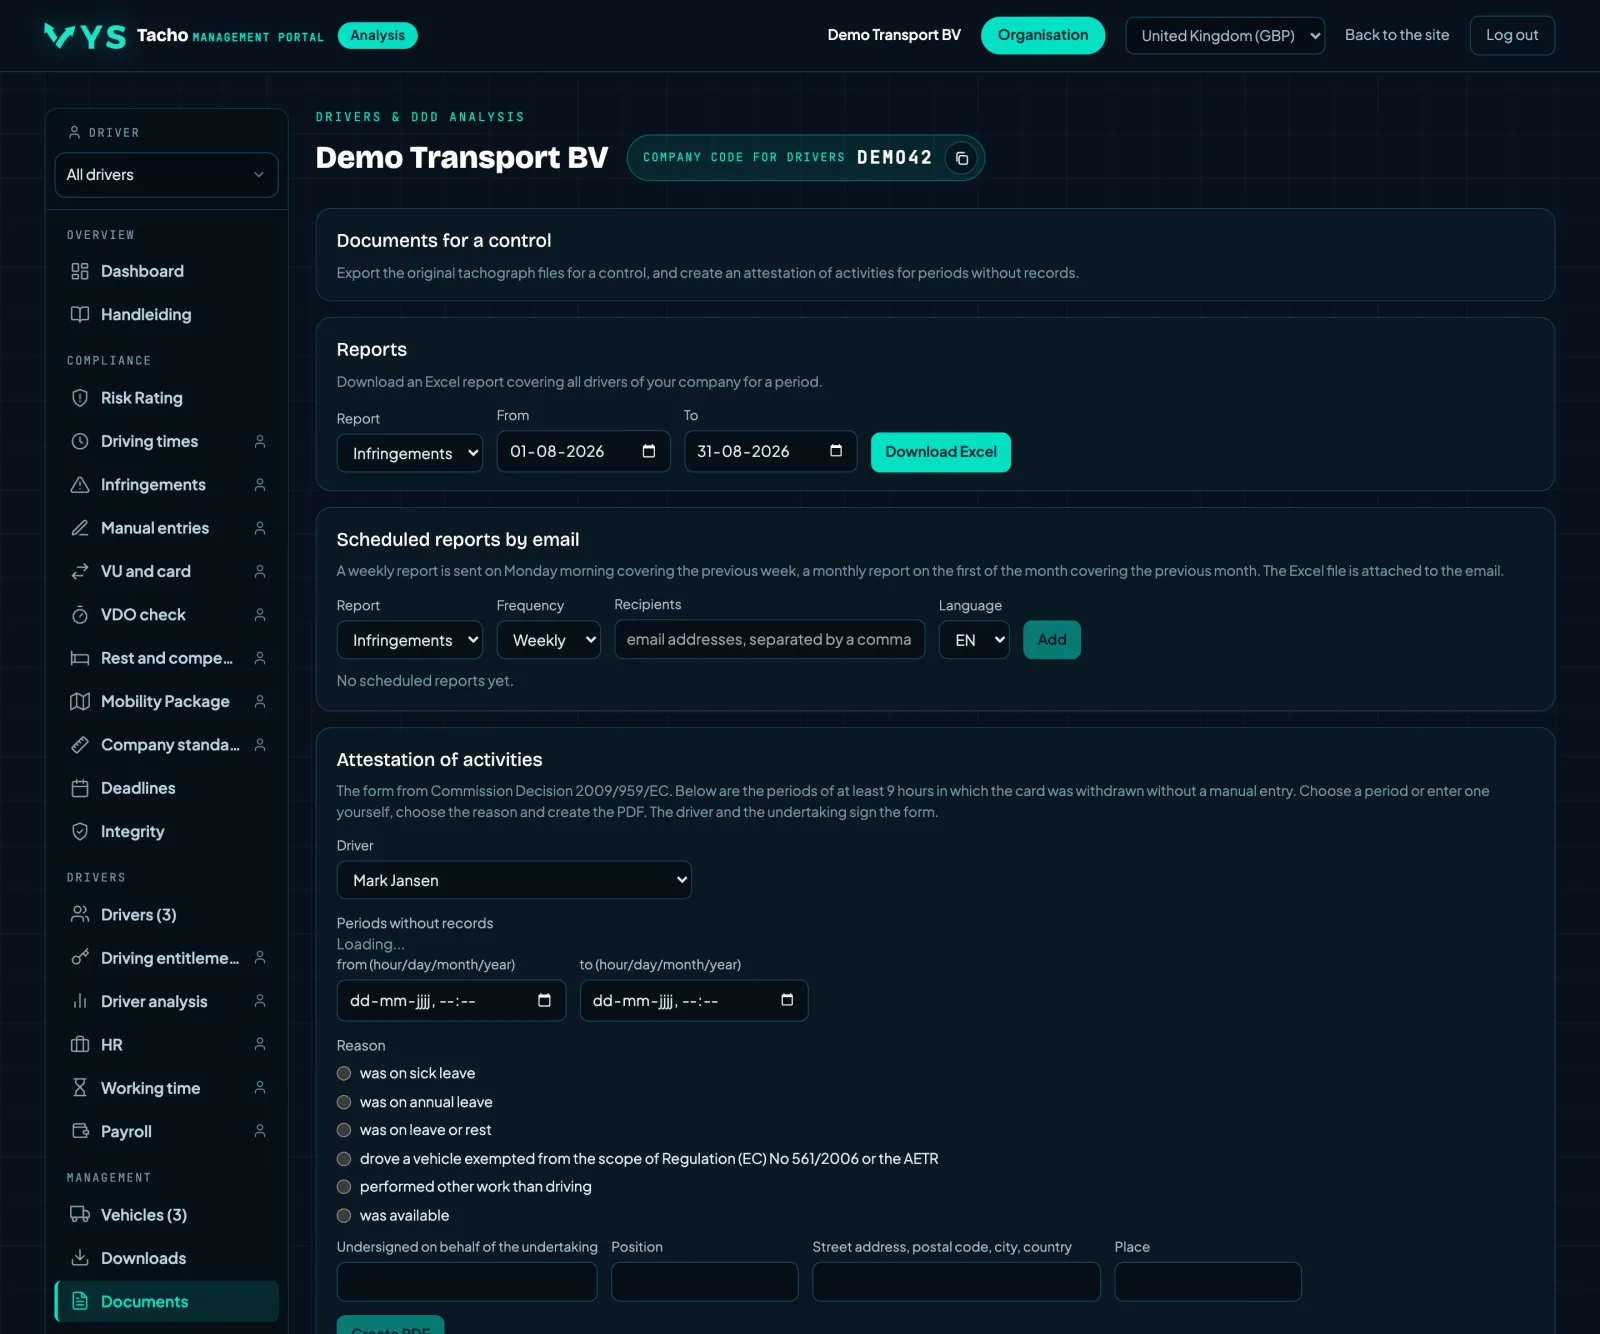Click the Downloads arrow icon
Viewport: 1600px width, 1334px height.
pos(80,1258)
